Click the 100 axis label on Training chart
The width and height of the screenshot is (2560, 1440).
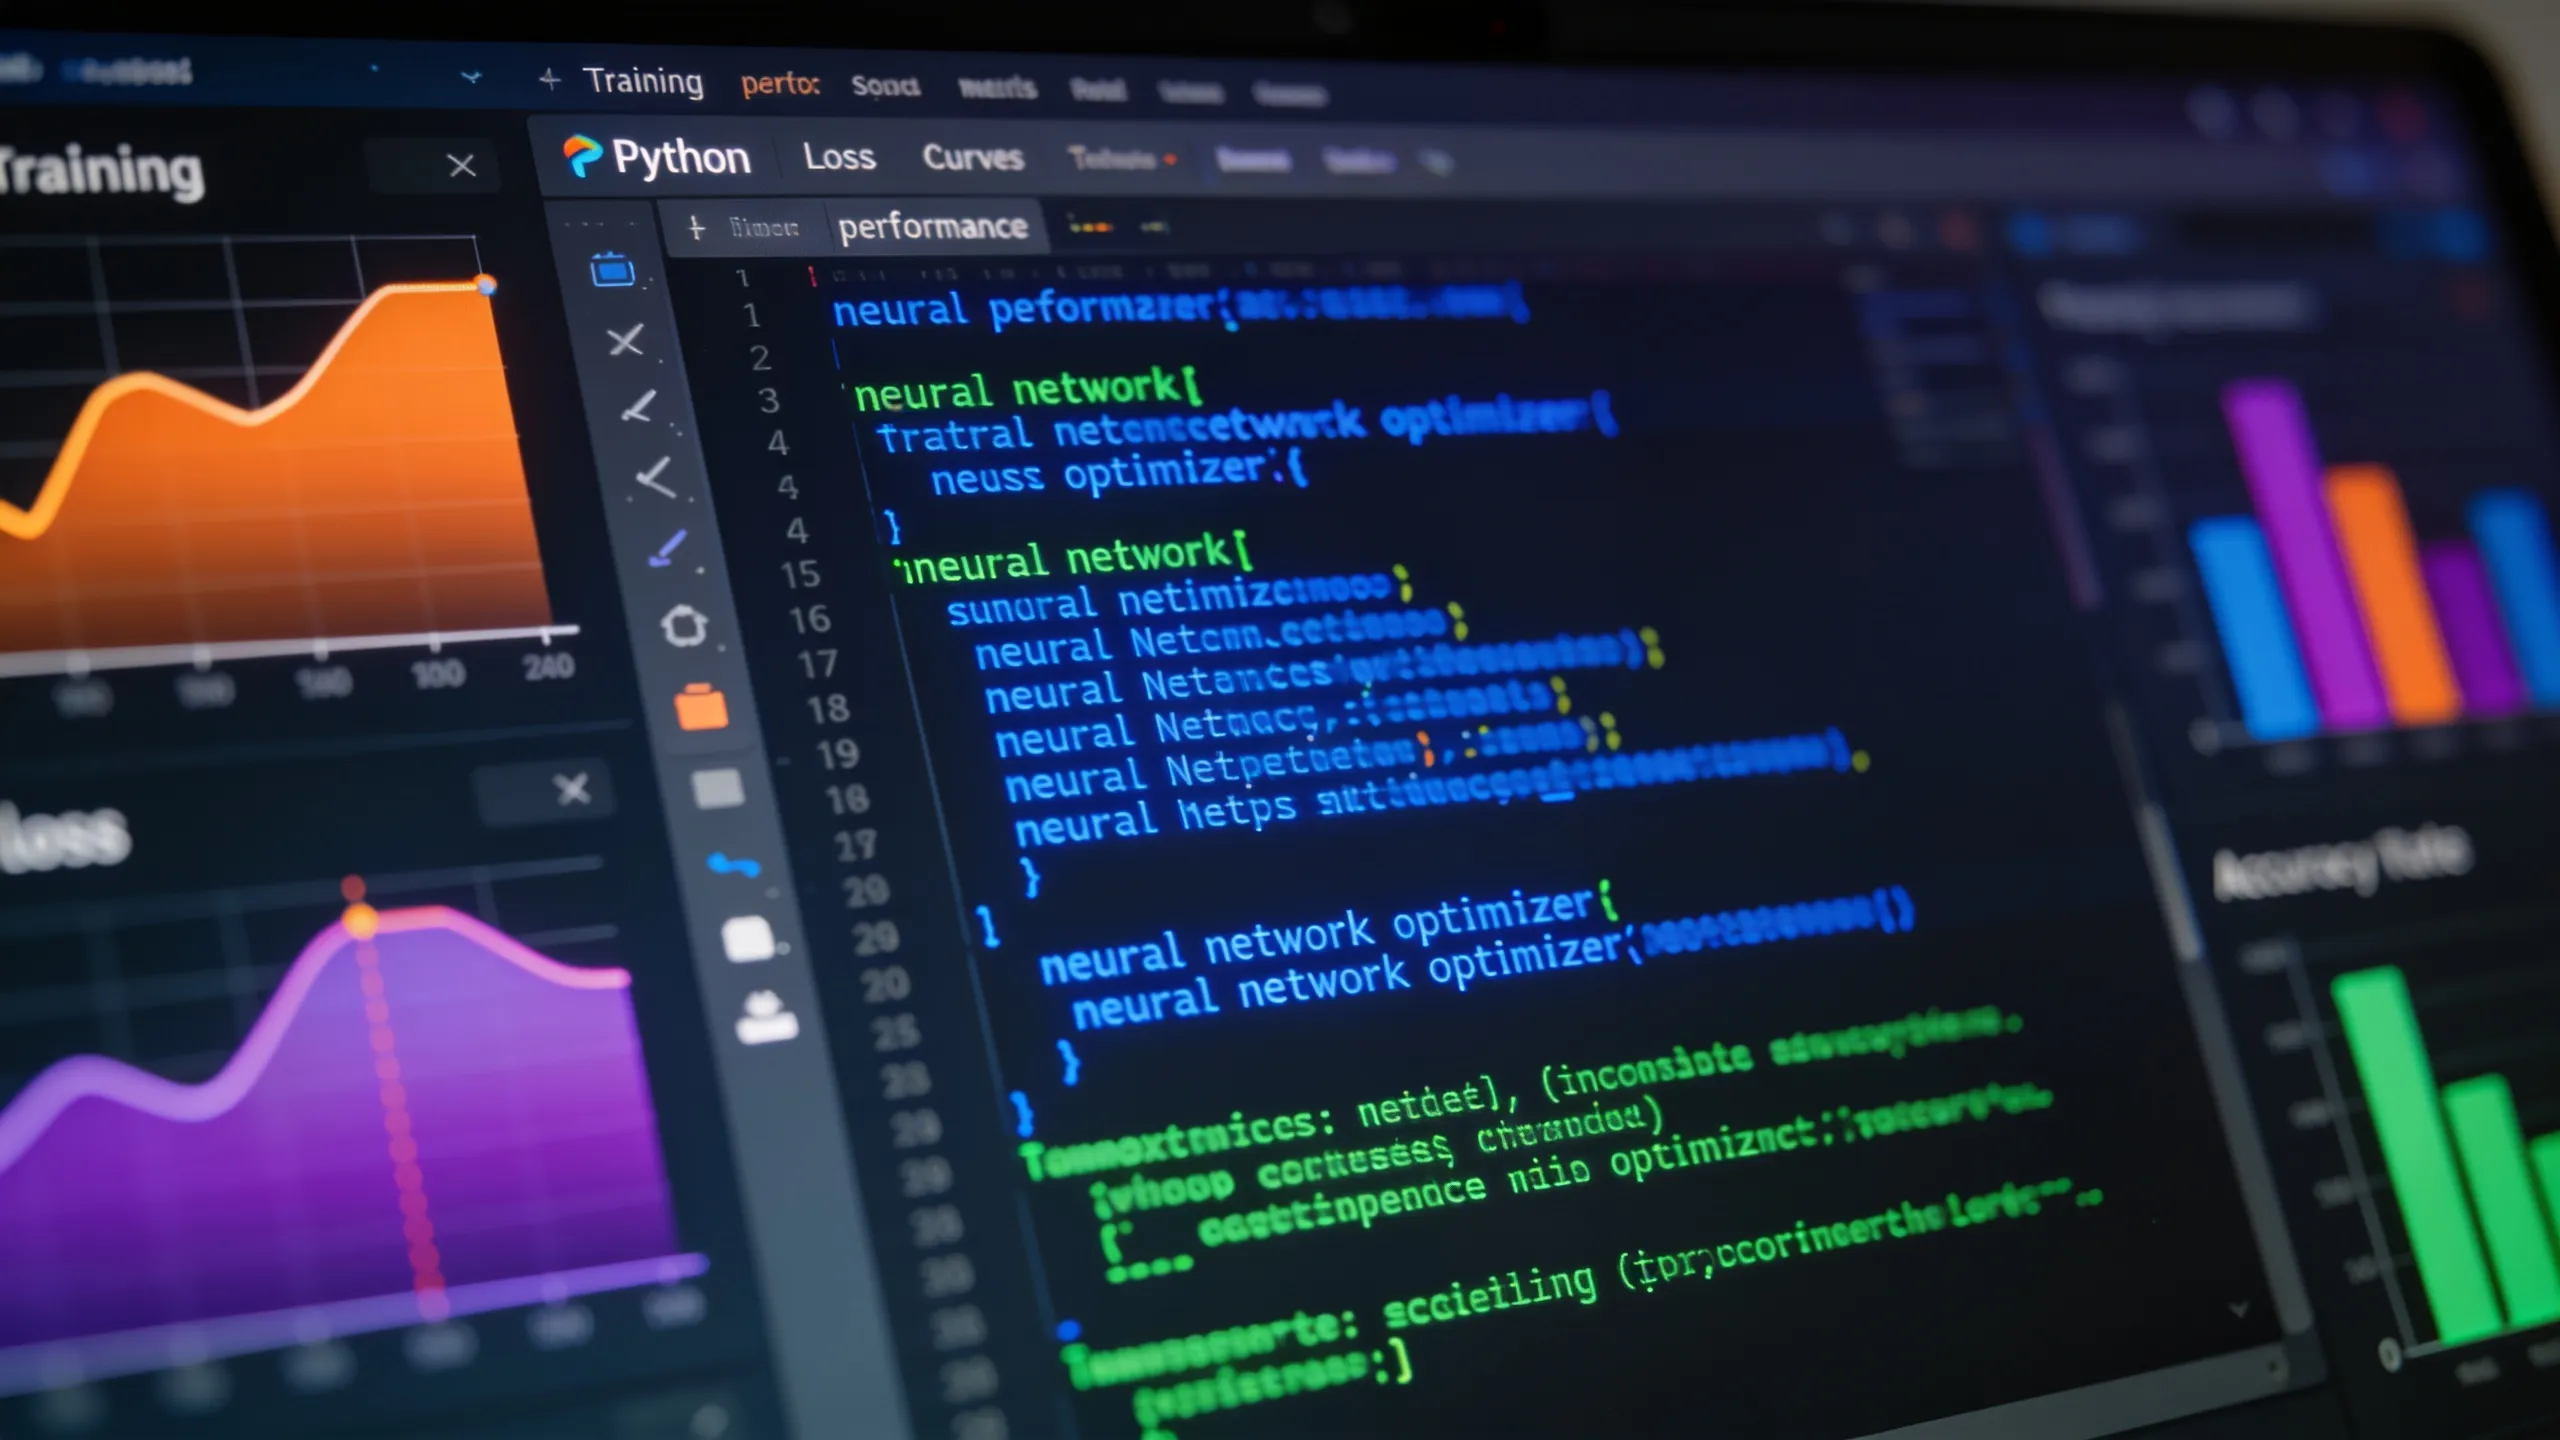pos(438,673)
